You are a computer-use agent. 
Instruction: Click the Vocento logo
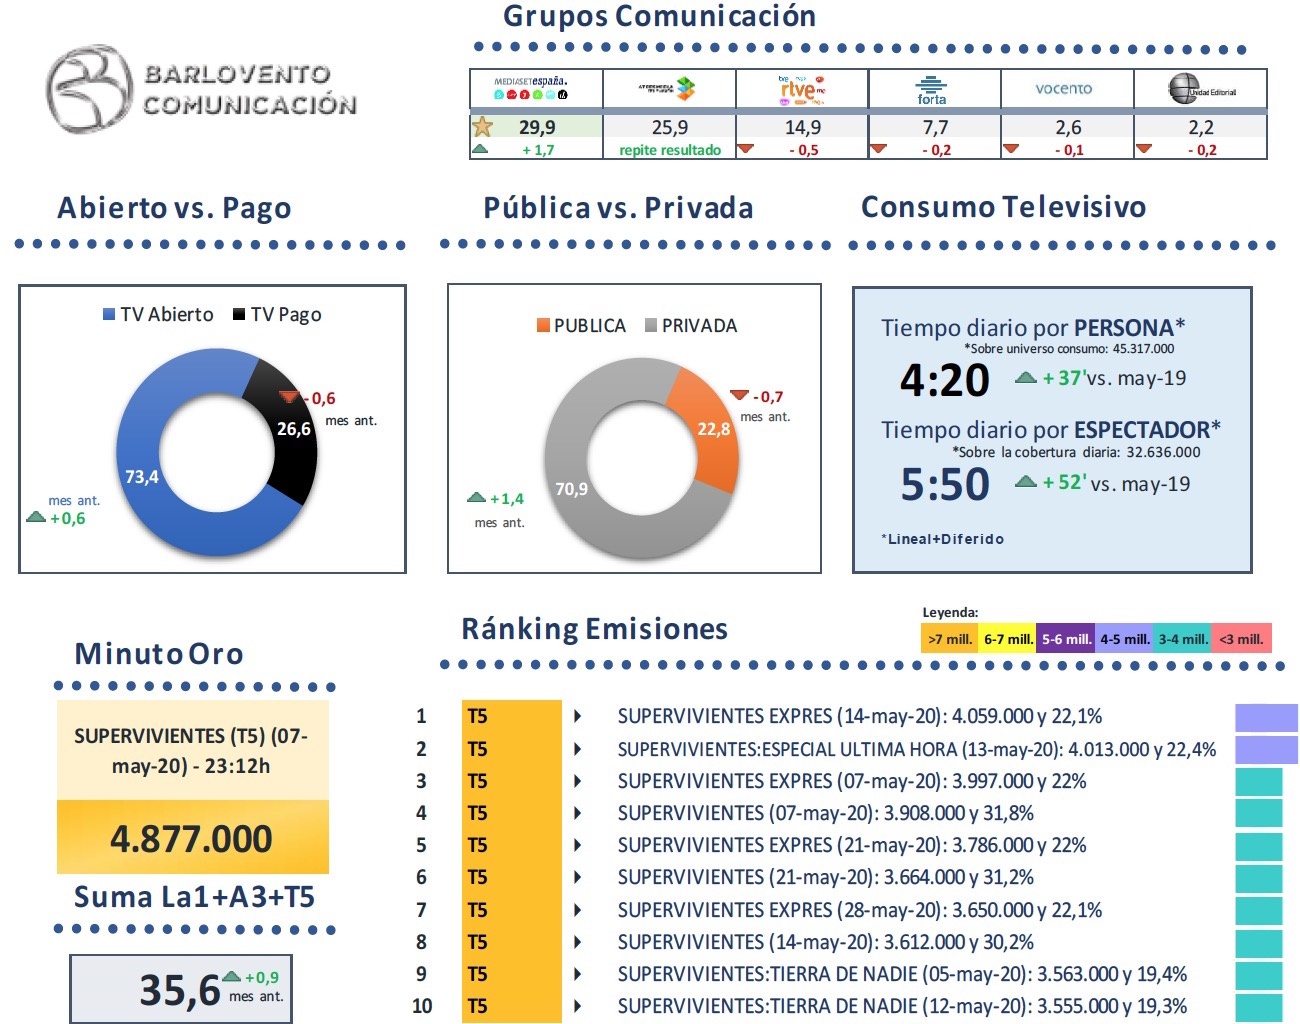[1064, 88]
